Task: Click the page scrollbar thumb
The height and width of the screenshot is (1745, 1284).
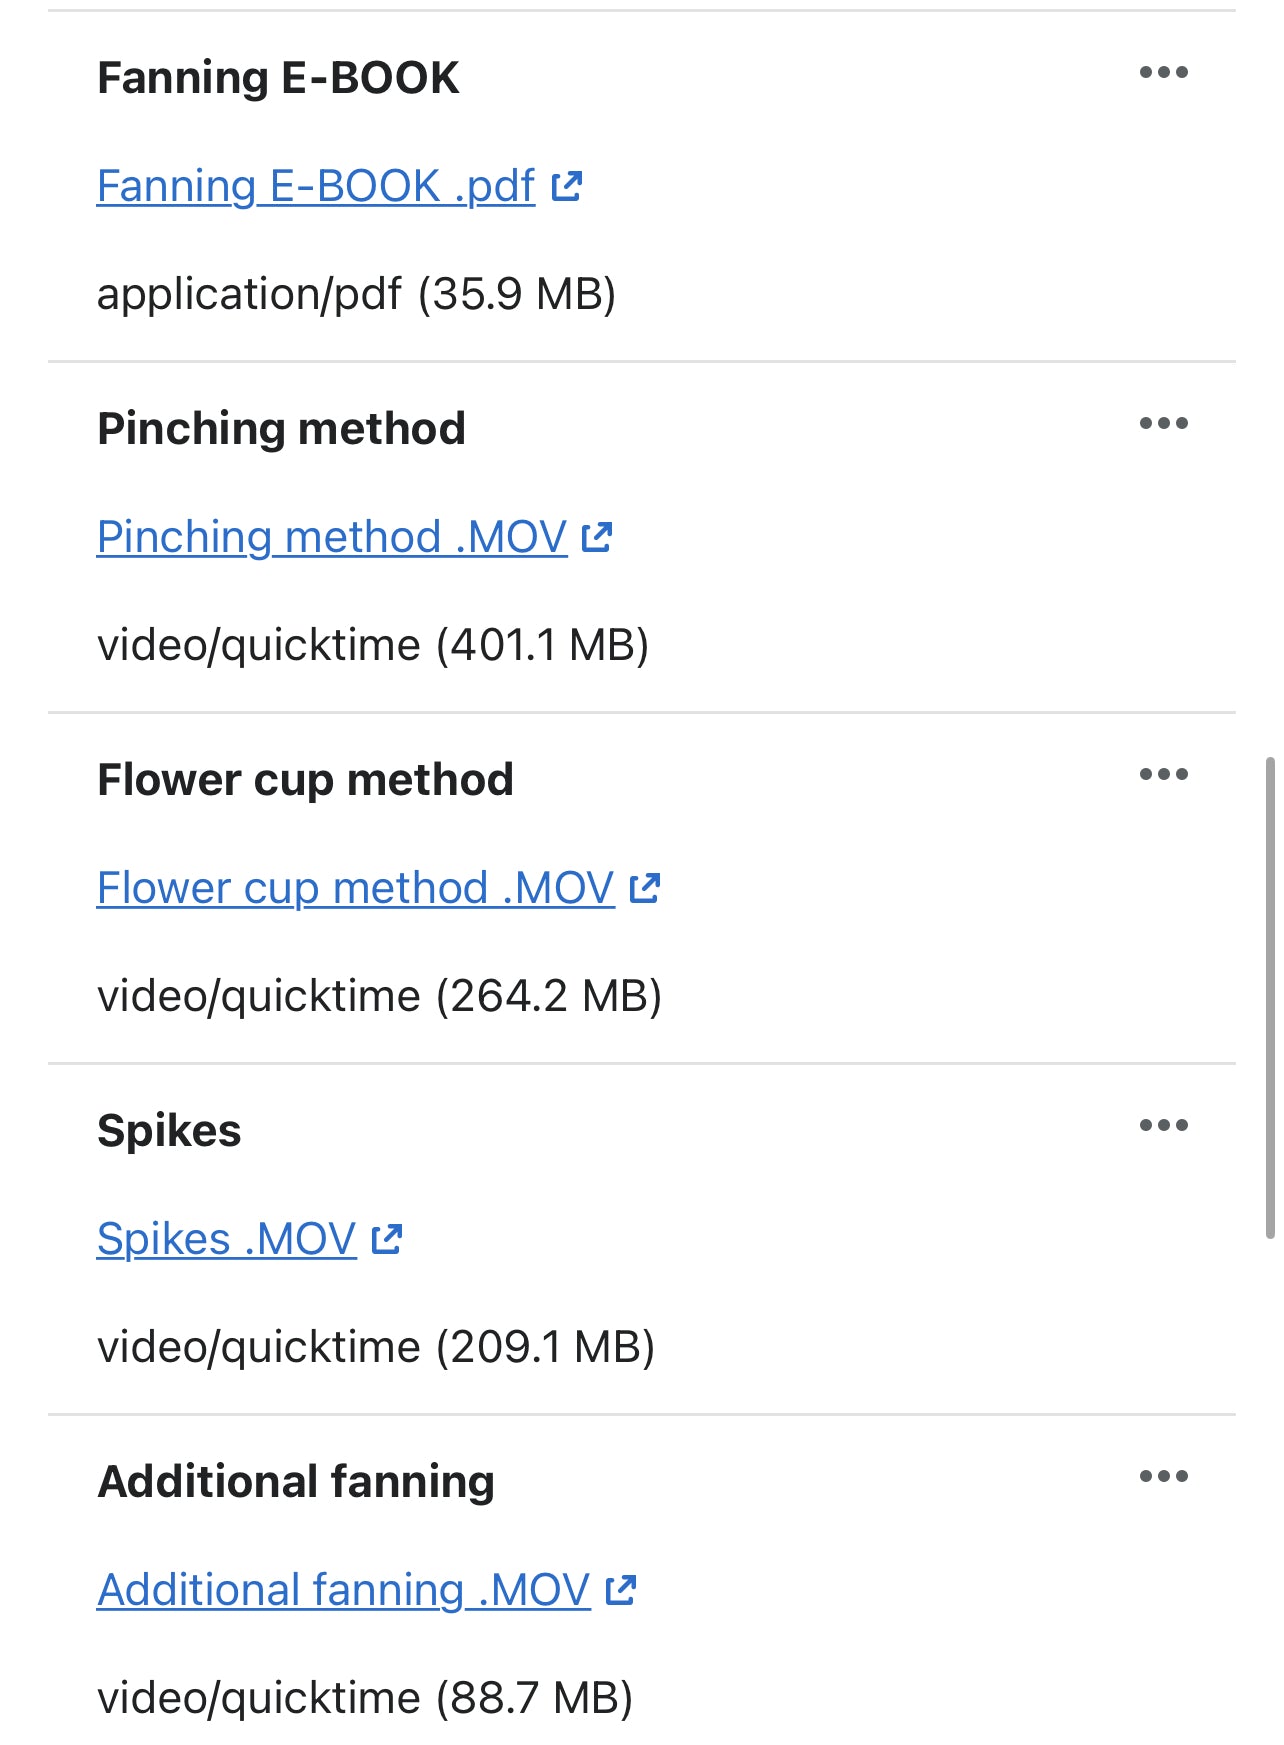Action: (1270, 998)
